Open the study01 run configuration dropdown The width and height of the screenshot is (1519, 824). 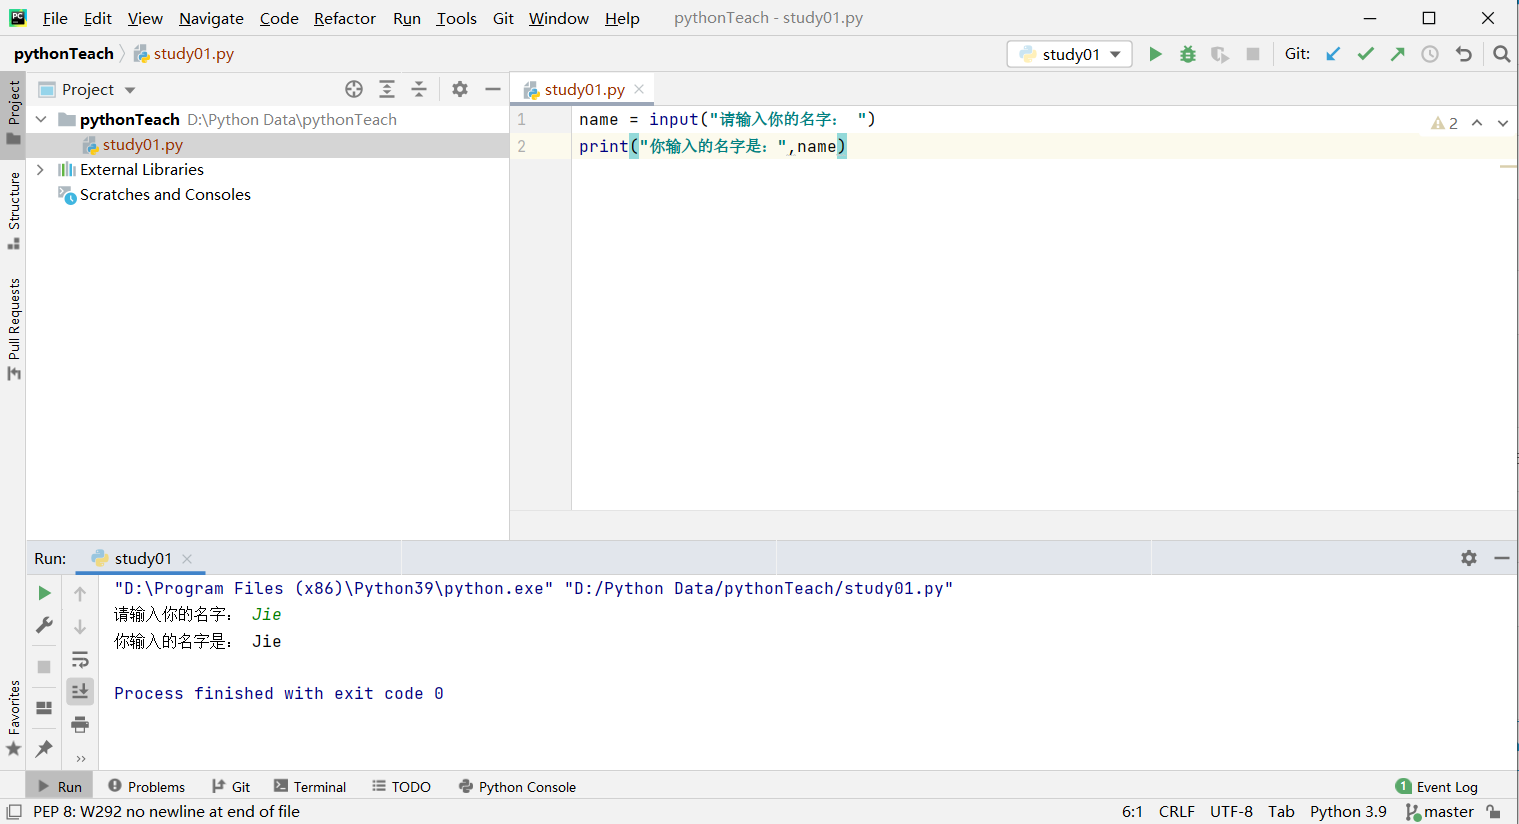point(1070,54)
